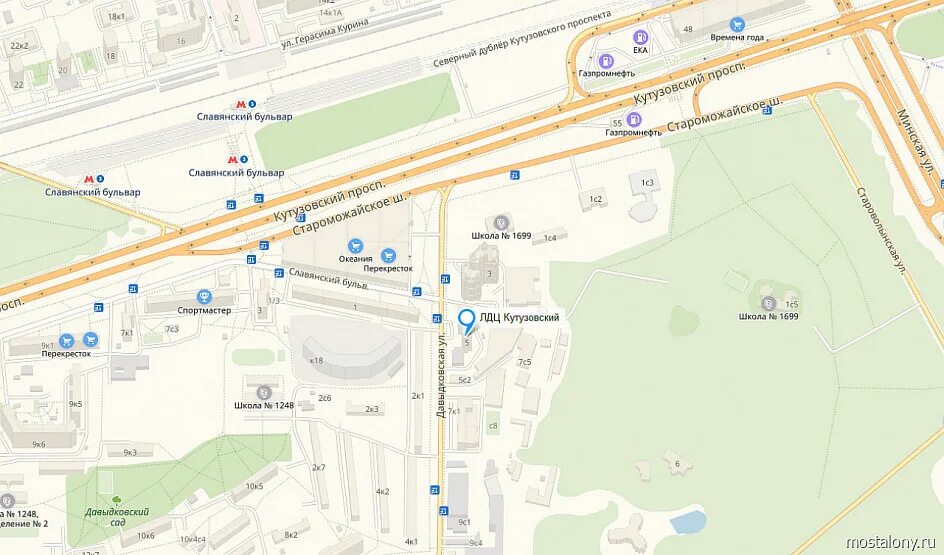Viewport: 944px width, 555px height.
Task: Click the Школа № 1248 icon
Action: [x=263, y=392]
